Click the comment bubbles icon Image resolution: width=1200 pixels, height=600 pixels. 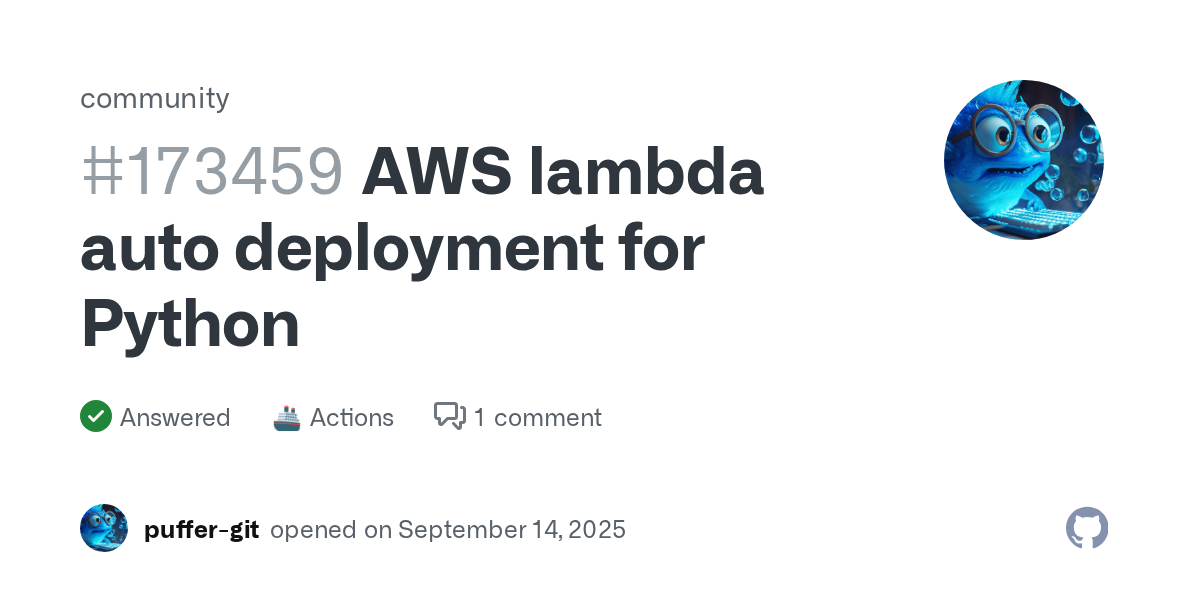[450, 417]
